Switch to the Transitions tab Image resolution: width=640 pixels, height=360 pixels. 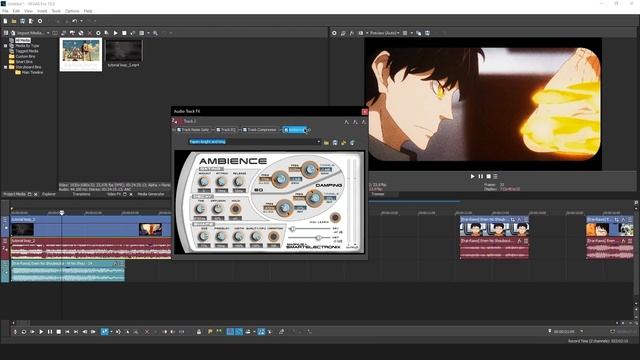tap(81, 194)
